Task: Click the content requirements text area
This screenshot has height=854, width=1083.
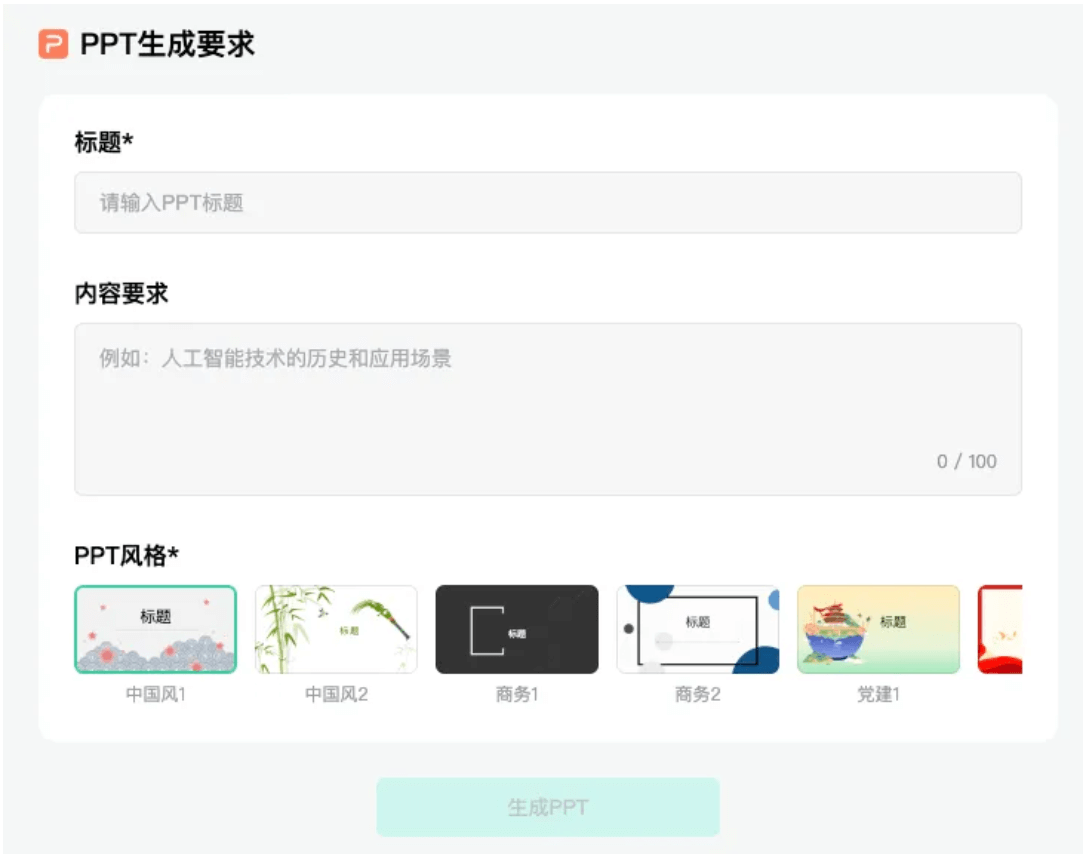Action: (x=548, y=409)
